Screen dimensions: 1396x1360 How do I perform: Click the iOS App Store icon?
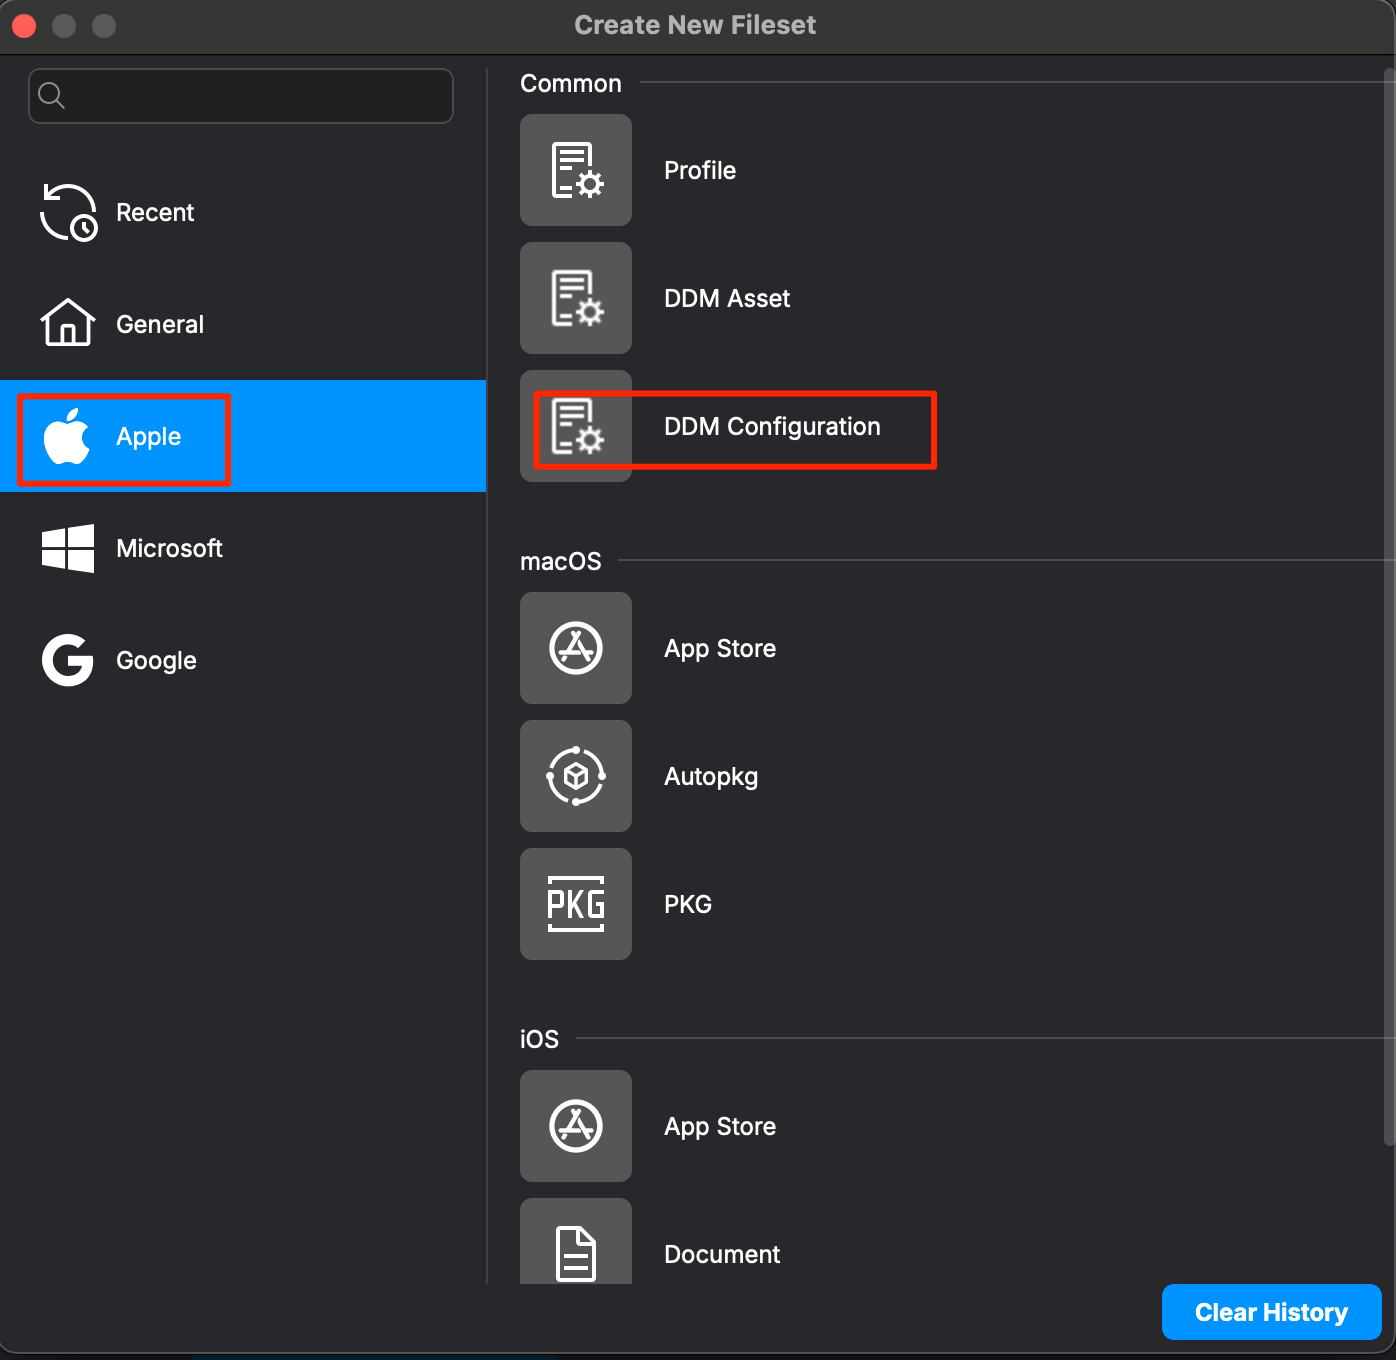[576, 1126]
